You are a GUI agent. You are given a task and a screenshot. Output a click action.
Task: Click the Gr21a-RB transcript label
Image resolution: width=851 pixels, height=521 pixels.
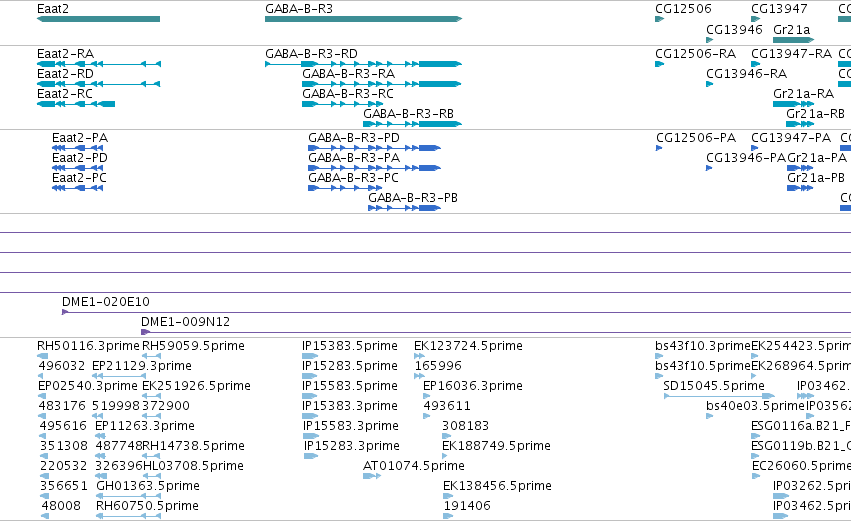tap(815, 114)
